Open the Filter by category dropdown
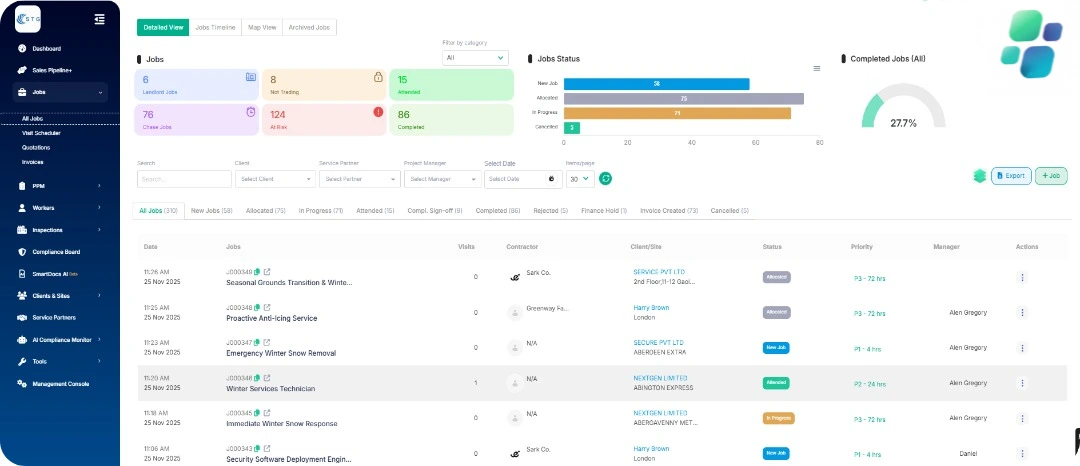Viewport: 1080px width, 466px height. point(475,58)
